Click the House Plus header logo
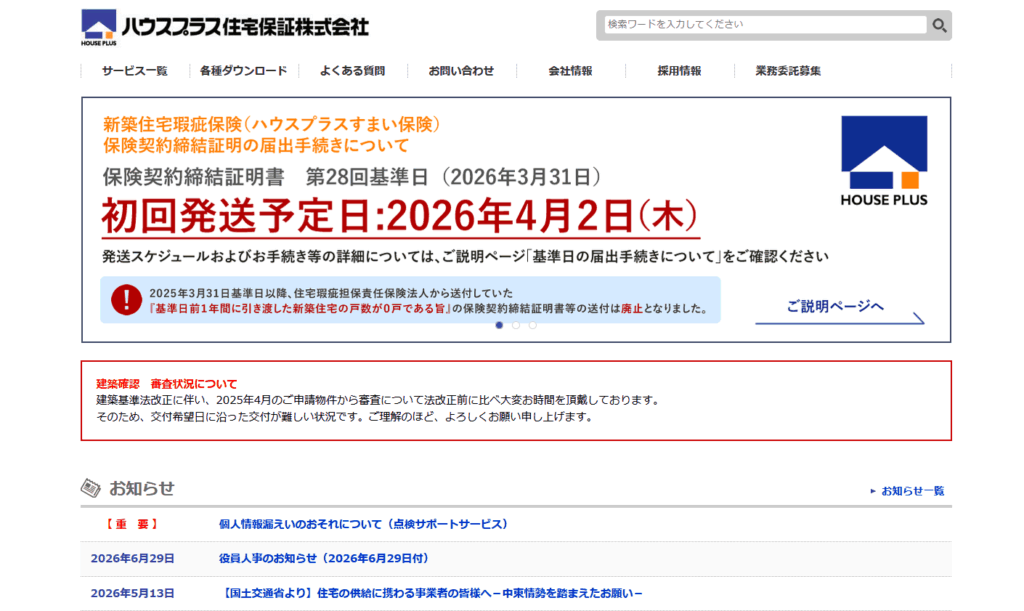The height and width of the screenshot is (611, 1024). click(x=225, y=27)
